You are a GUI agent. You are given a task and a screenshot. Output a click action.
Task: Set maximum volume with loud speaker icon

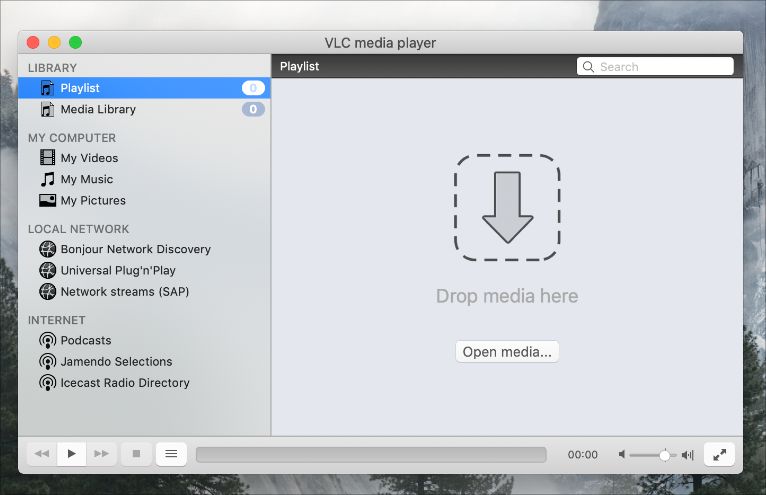point(687,455)
